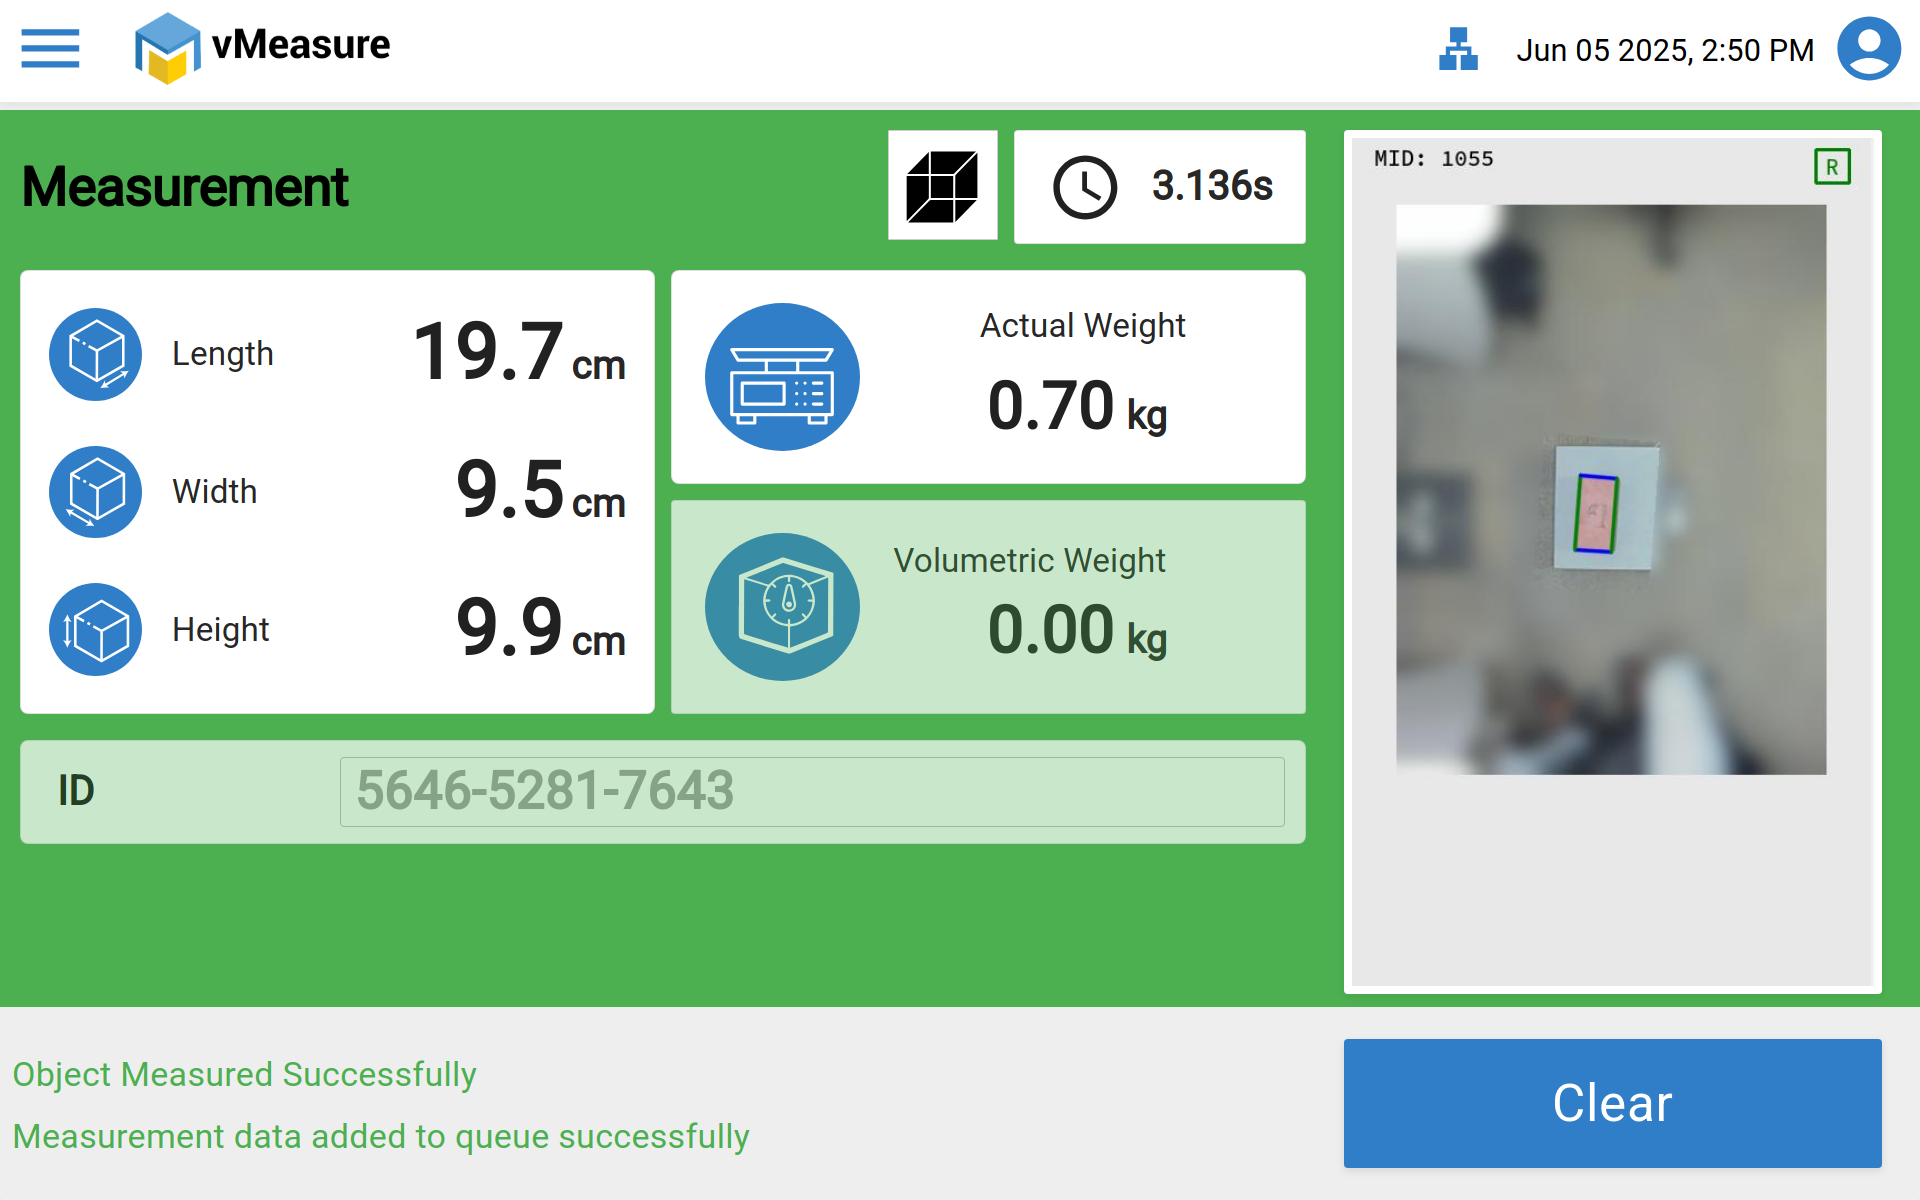The height and width of the screenshot is (1200, 1920).
Task: Click the date and time display
Action: pos(1664,50)
